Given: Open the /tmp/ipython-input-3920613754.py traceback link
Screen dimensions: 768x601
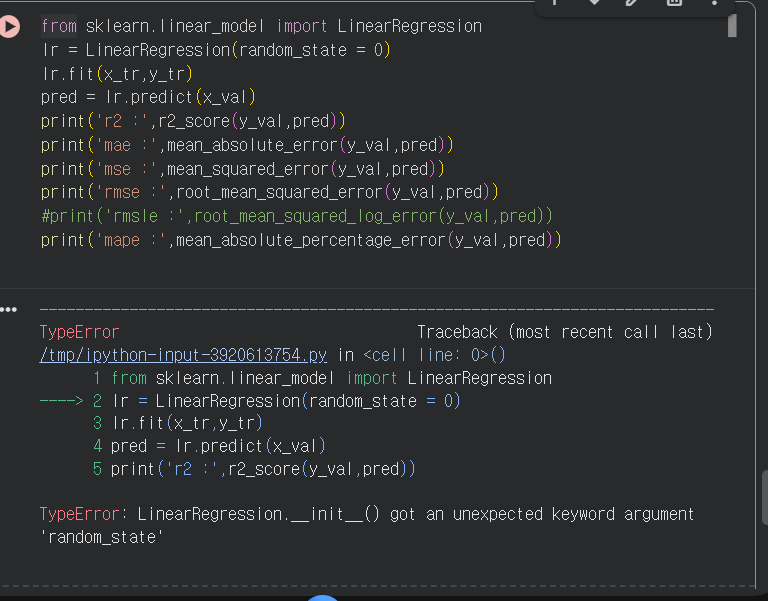Looking at the screenshot, I should 183,355.
